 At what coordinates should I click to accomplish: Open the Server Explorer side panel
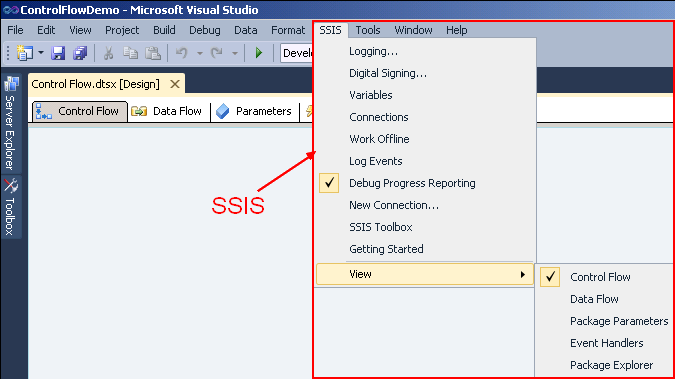click(10, 123)
